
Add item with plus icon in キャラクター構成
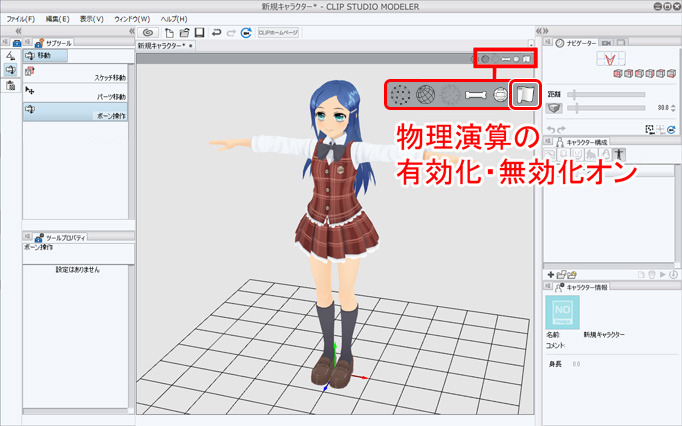pyautogui.click(x=551, y=275)
